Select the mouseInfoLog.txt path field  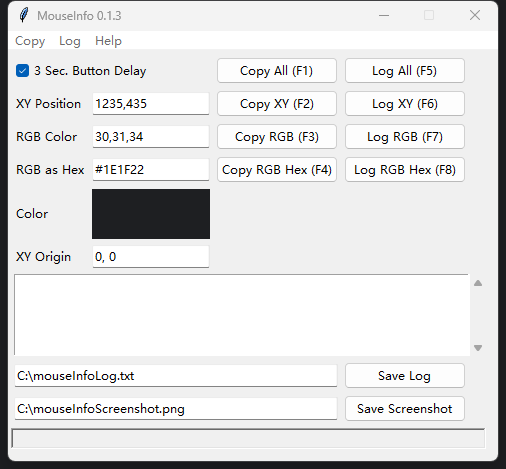[176, 376]
